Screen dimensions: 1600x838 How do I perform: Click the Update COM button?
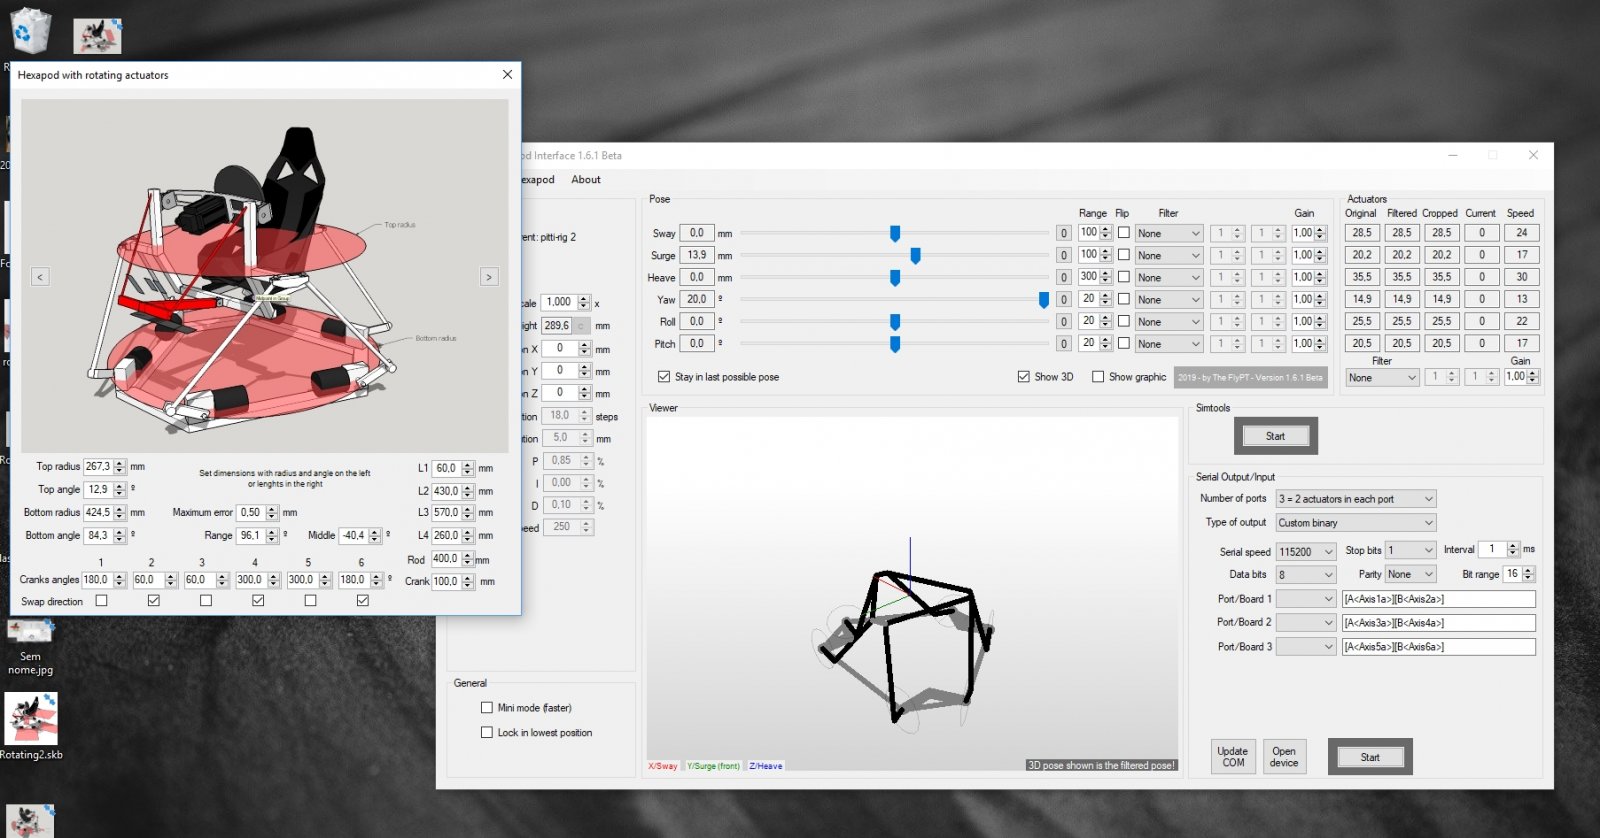(1233, 757)
